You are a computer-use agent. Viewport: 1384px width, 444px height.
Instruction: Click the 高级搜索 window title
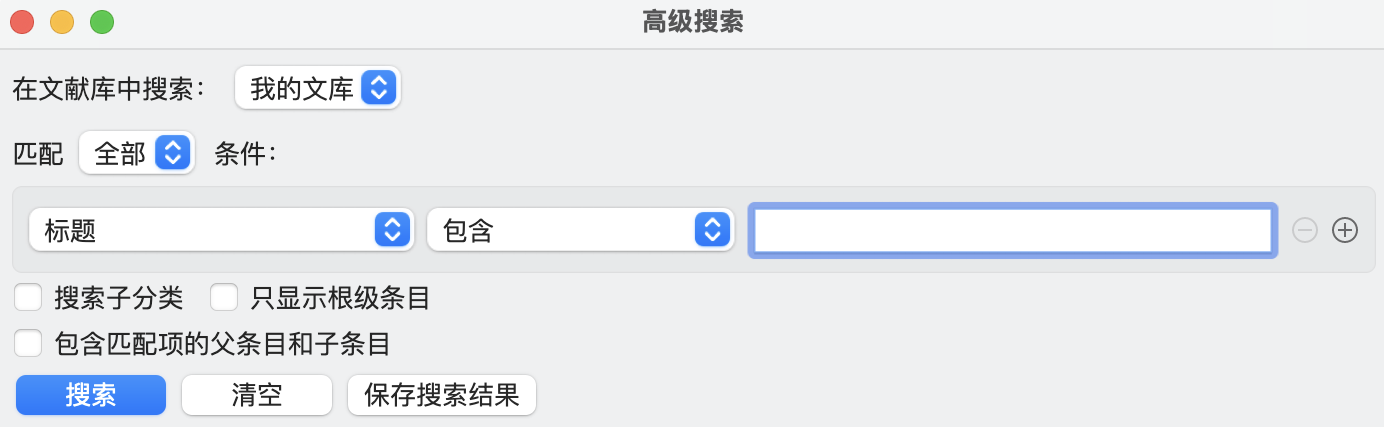pos(692,22)
